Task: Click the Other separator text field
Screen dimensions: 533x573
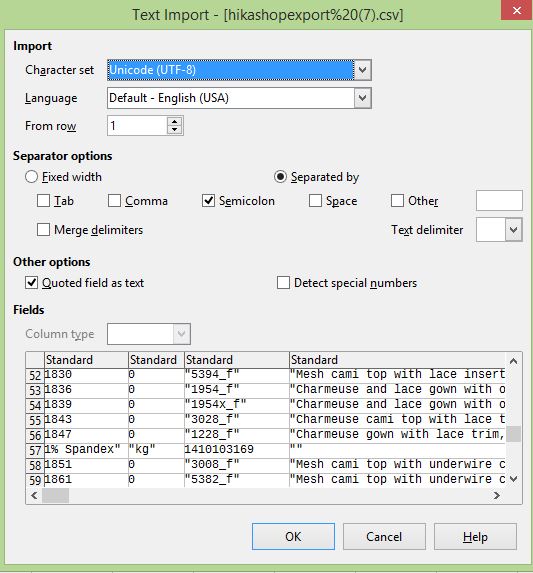Action: coord(499,200)
